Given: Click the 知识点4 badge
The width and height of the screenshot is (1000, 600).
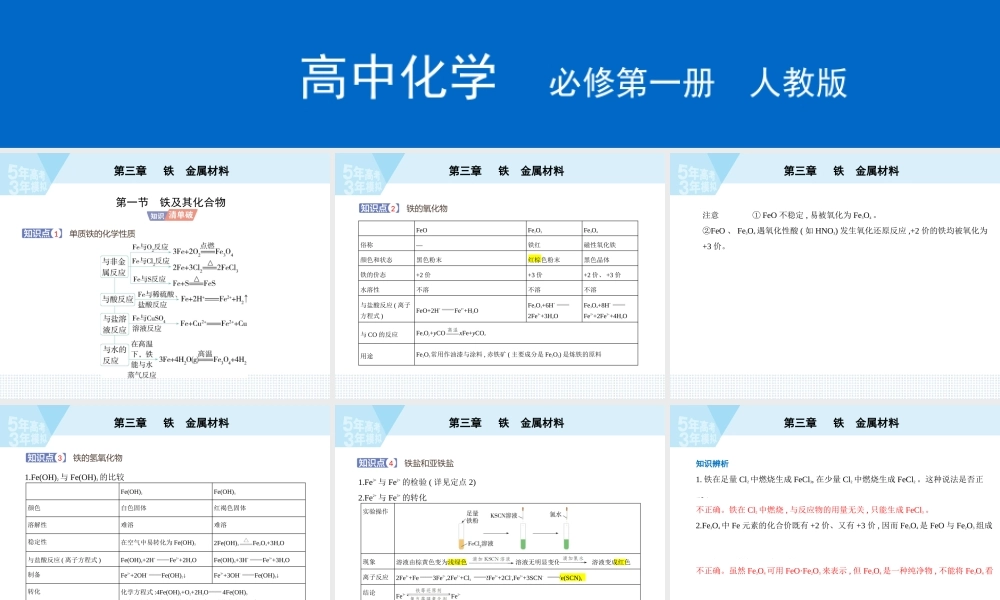Looking at the screenshot, I should 377,463.
